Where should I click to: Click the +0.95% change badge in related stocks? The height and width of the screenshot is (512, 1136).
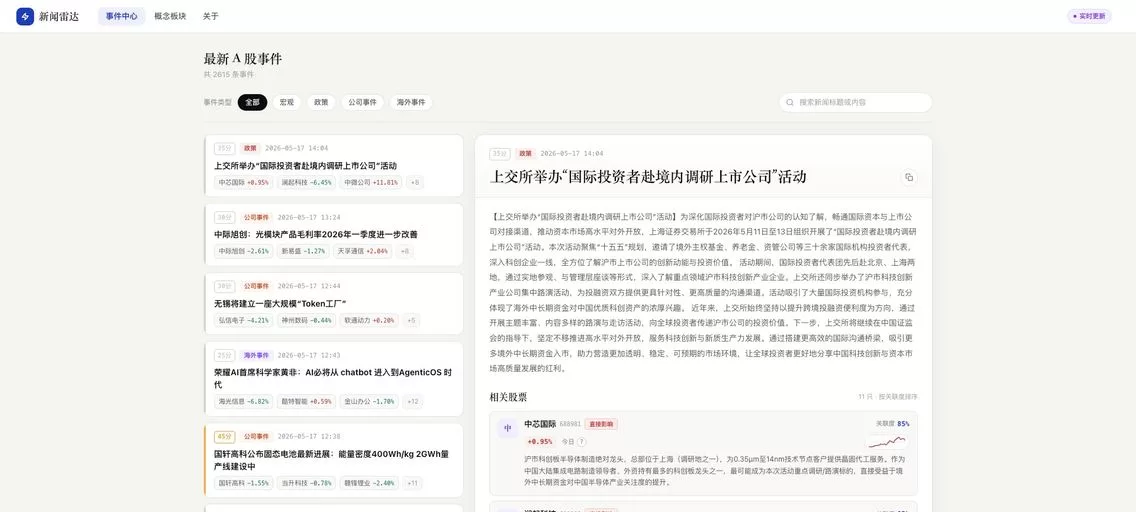[540, 442]
